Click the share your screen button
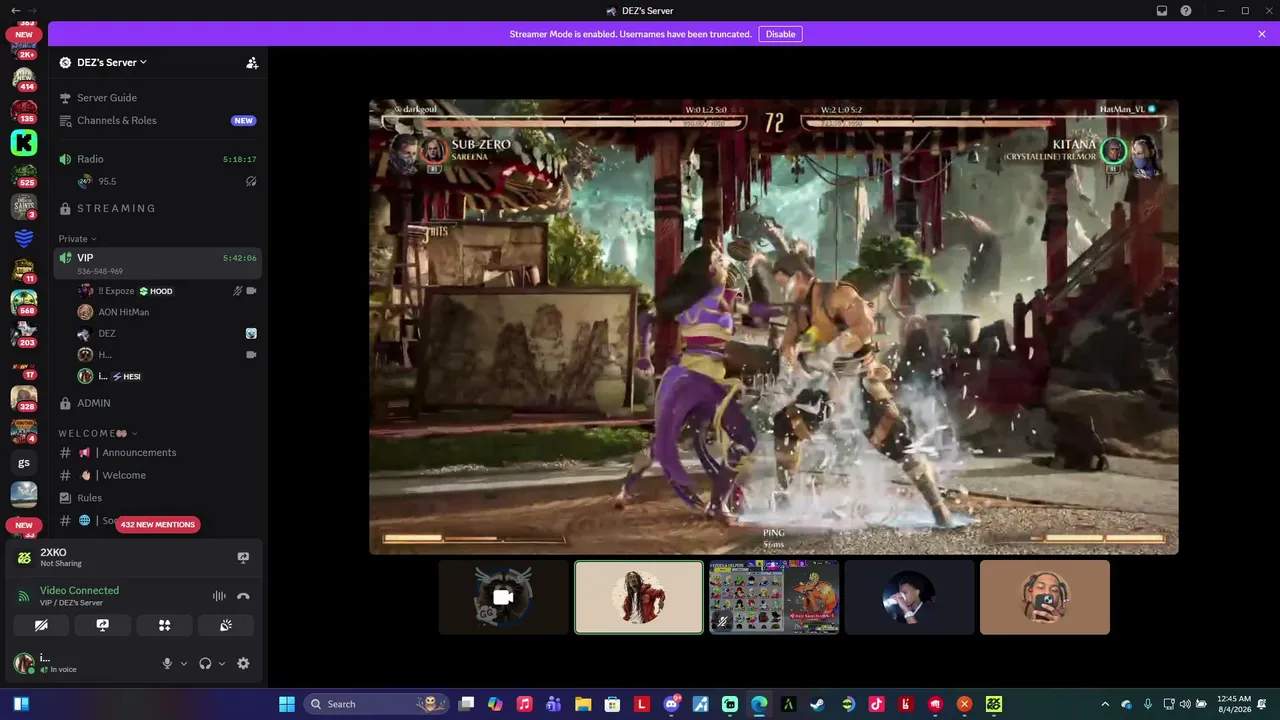1280x720 pixels. click(x=103, y=625)
